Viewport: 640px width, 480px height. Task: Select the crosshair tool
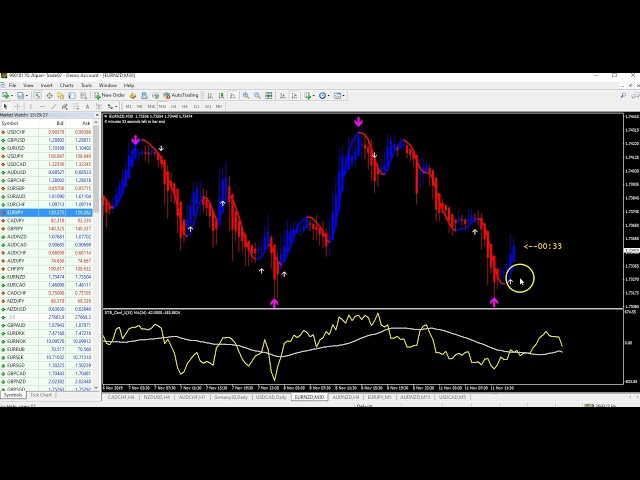[18, 106]
